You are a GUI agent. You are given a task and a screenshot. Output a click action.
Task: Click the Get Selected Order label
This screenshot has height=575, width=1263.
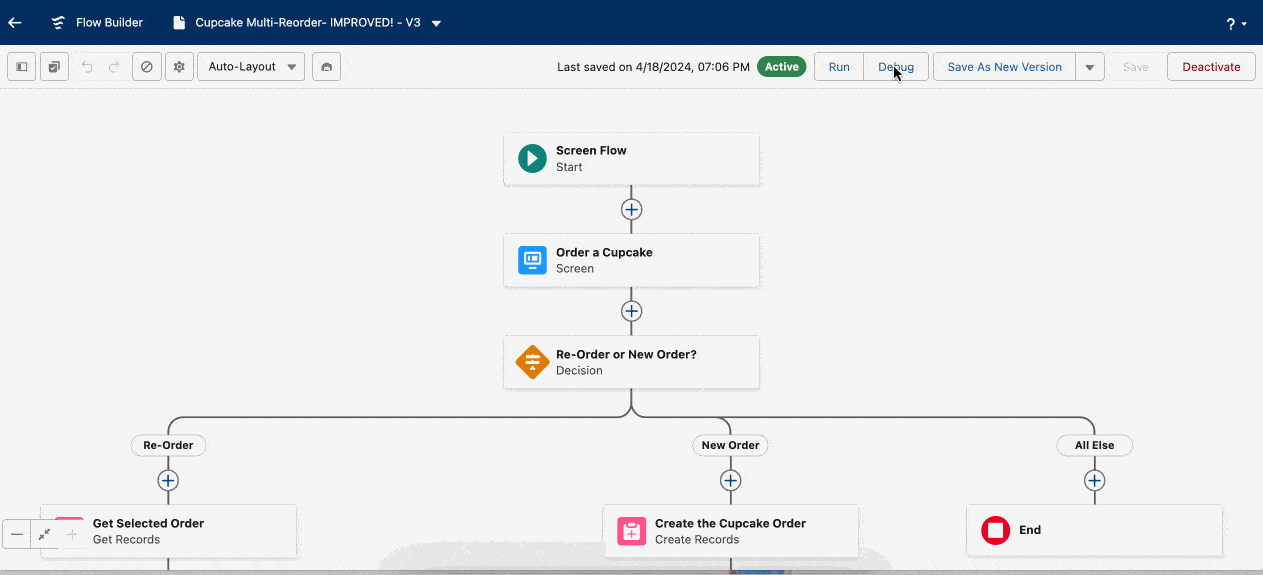[148, 523]
